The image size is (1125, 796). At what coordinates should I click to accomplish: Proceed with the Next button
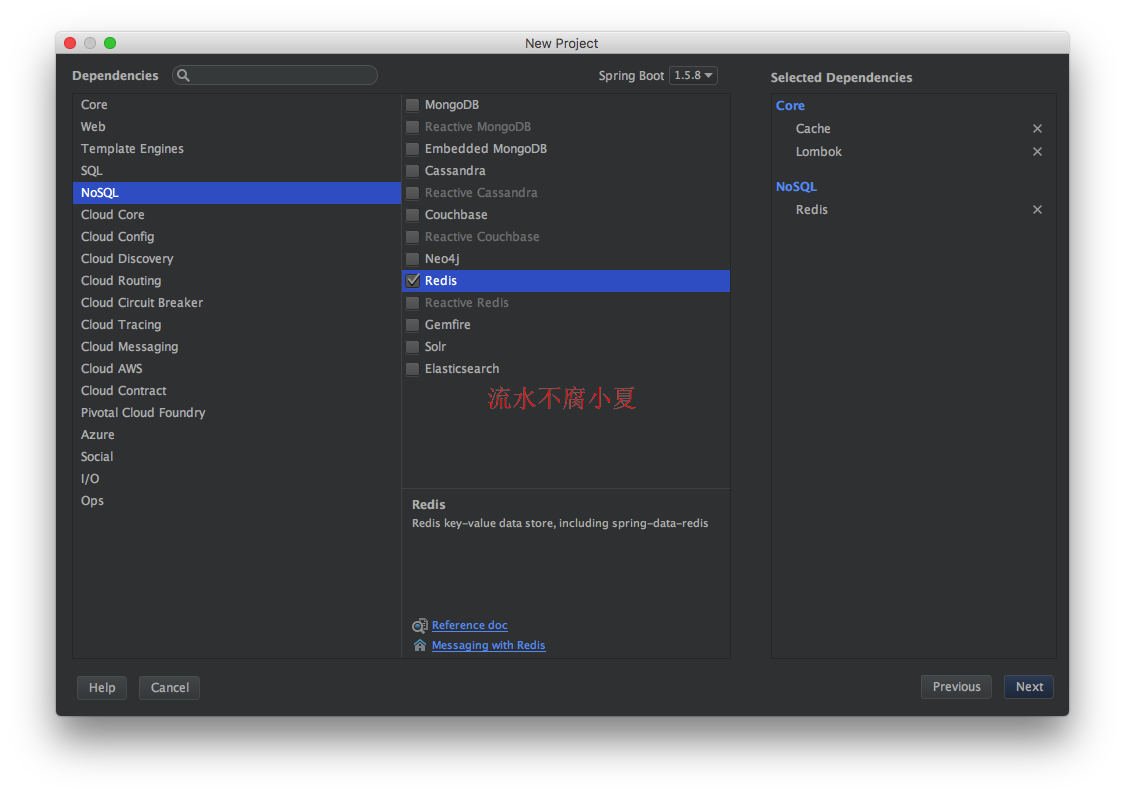click(1029, 687)
